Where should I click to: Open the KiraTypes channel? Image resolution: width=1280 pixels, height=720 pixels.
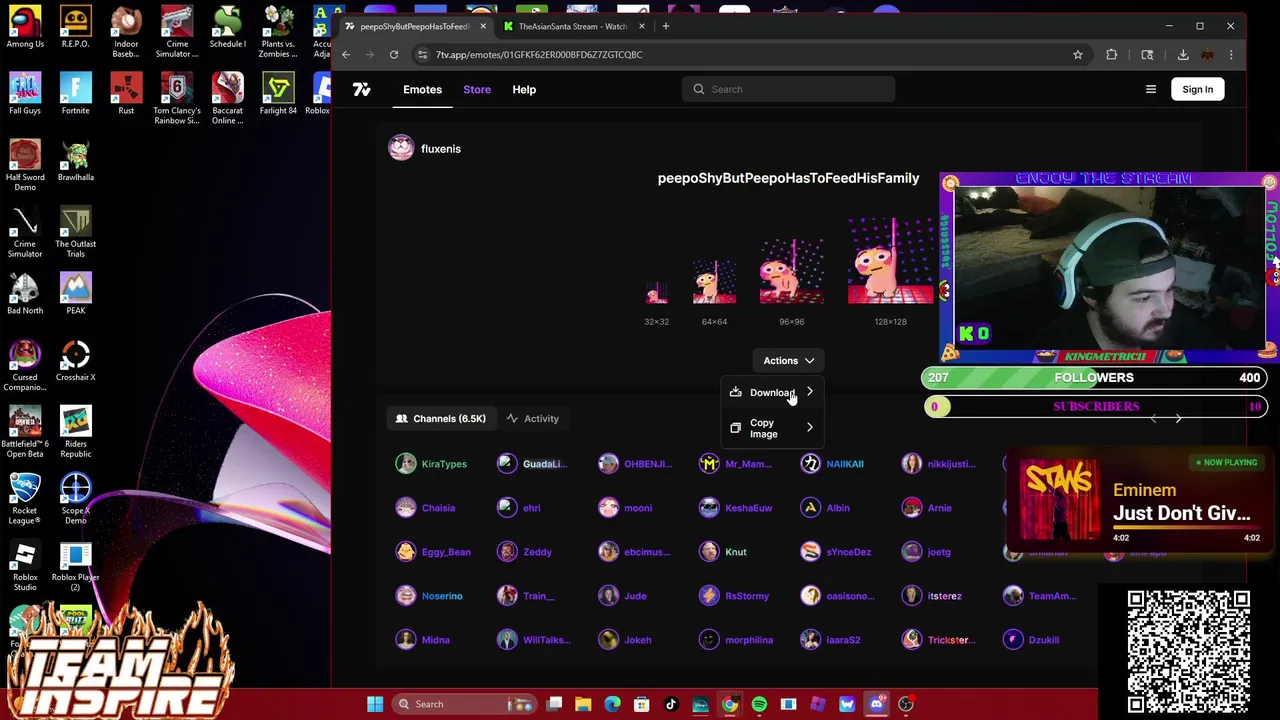432,464
